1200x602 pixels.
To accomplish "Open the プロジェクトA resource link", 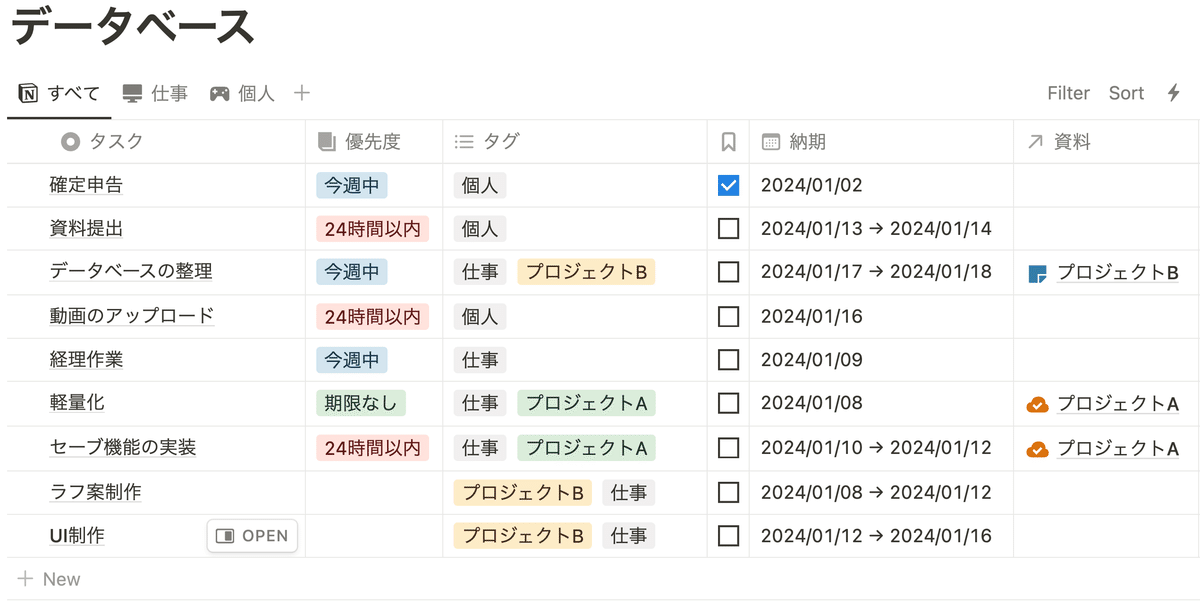I will (x=1116, y=404).
